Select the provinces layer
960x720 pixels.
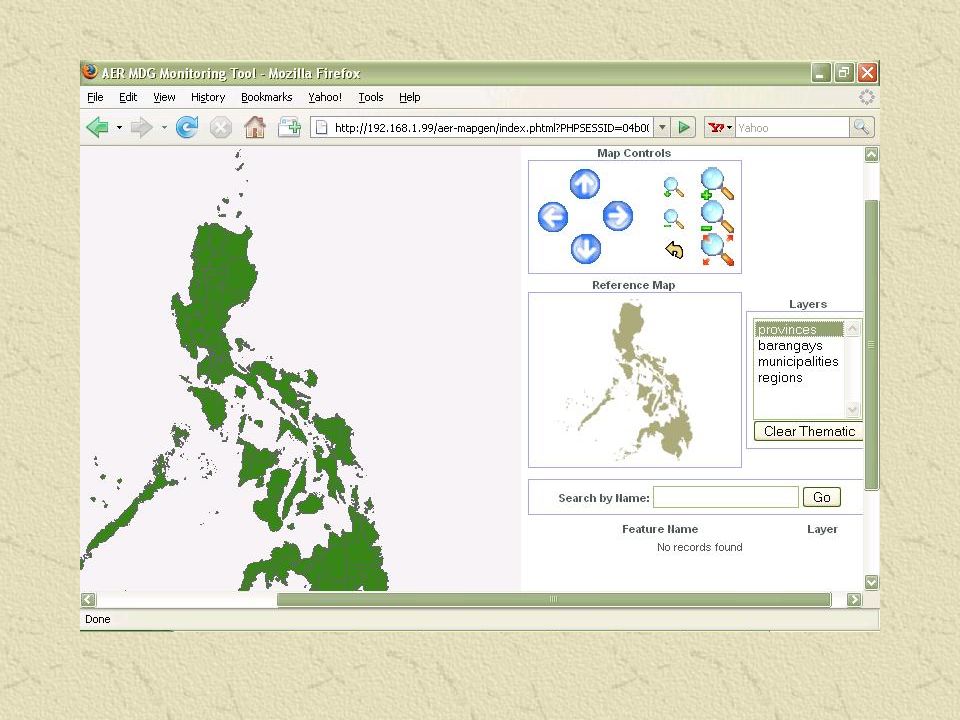point(799,329)
